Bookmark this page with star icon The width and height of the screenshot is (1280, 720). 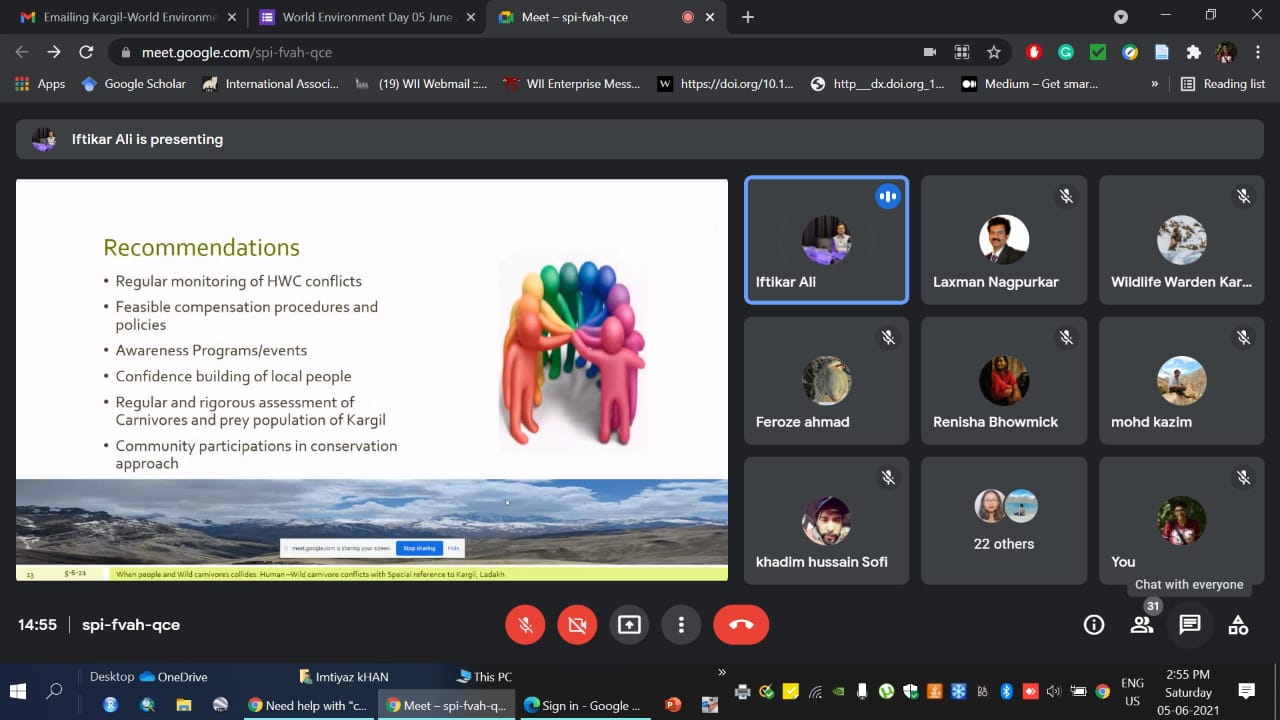point(994,52)
